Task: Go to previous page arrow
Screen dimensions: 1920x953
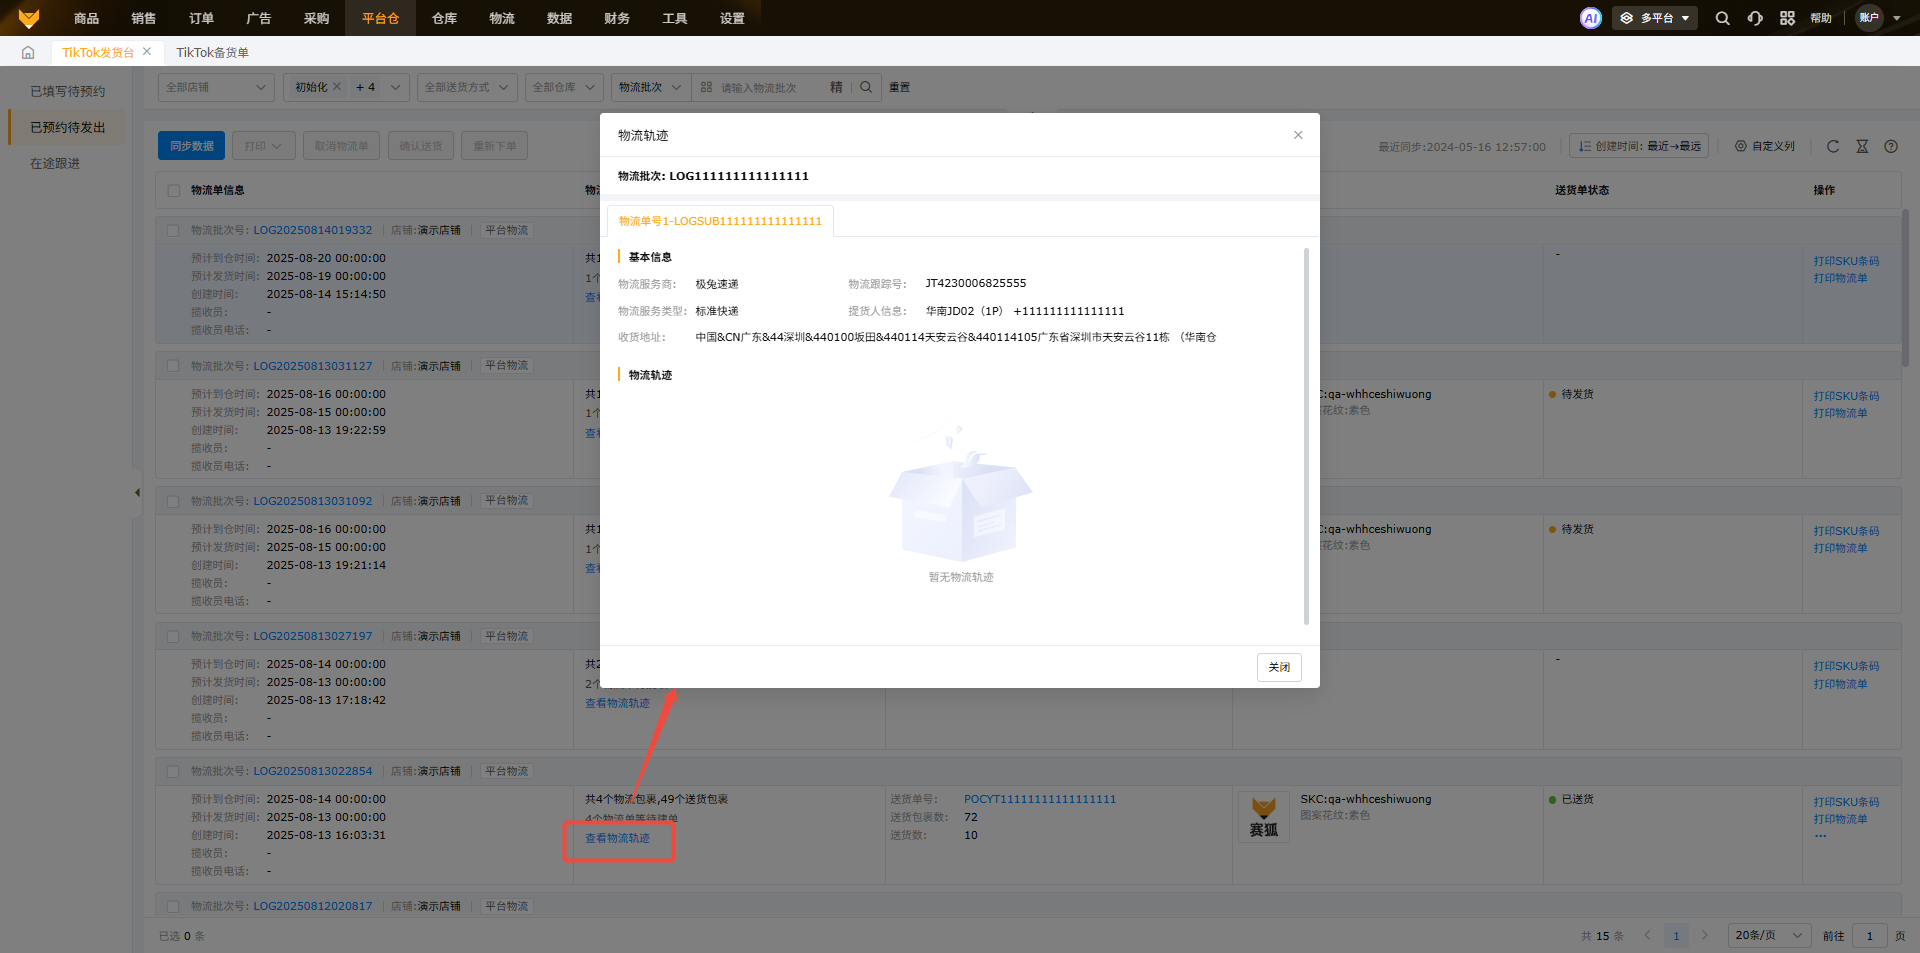Action: click(1647, 936)
